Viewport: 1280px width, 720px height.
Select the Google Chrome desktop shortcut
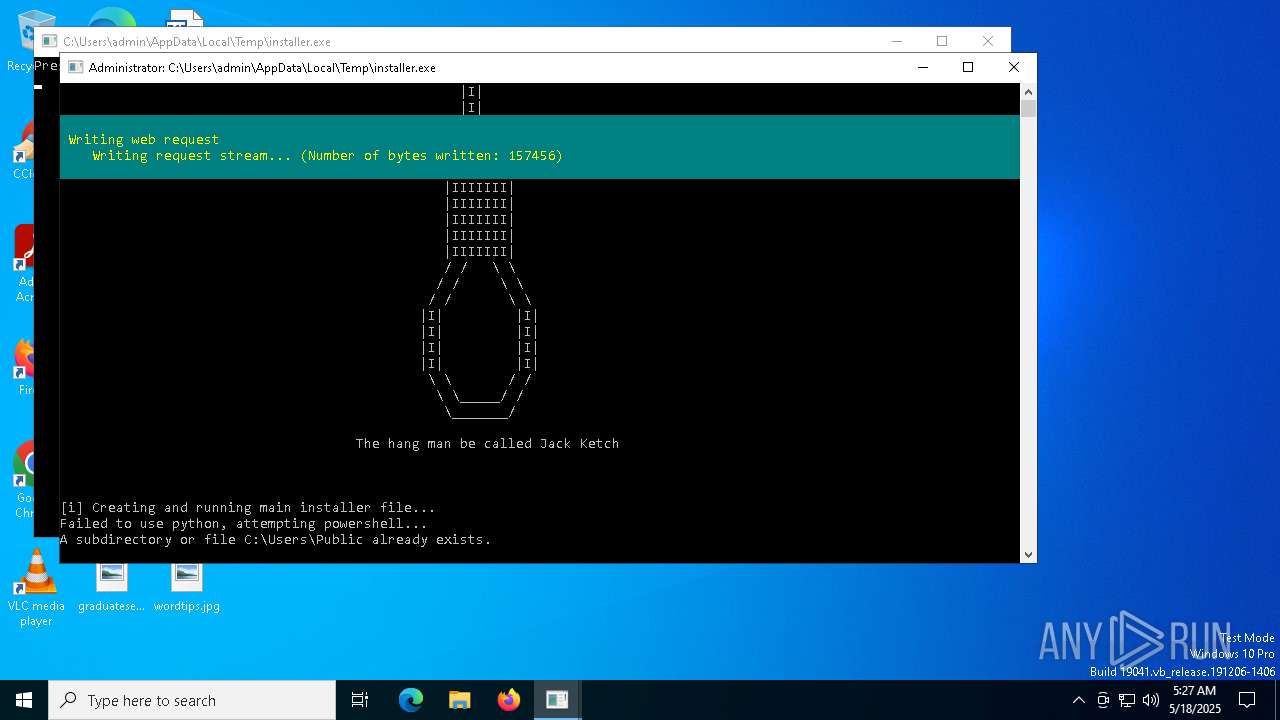click(24, 480)
